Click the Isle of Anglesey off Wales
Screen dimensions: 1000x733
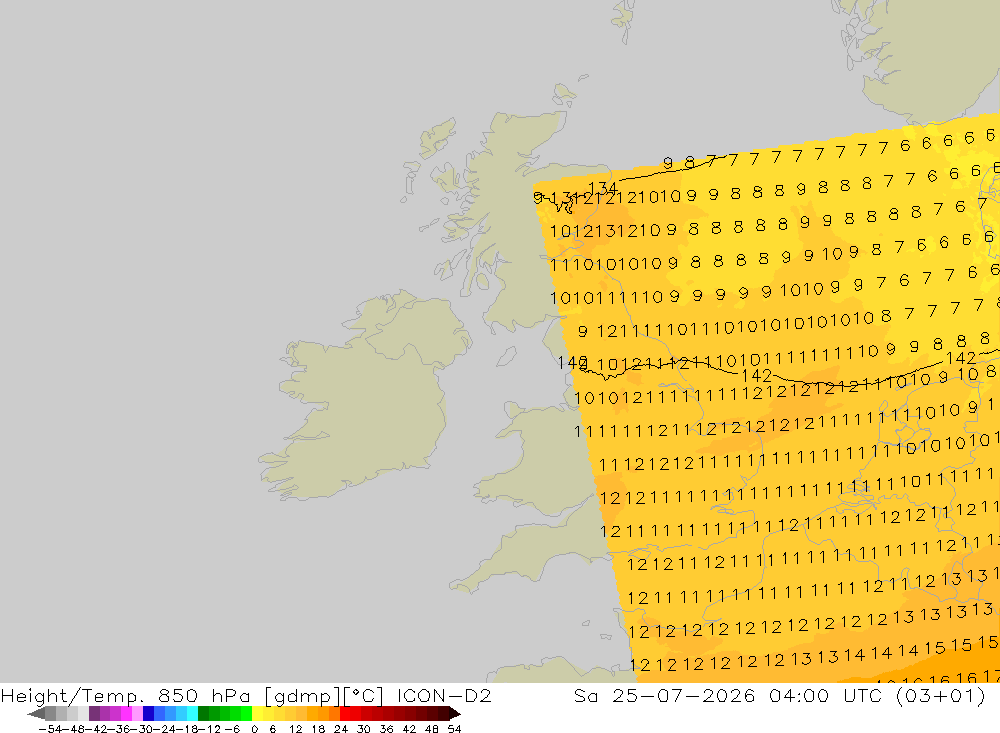pyautogui.click(x=514, y=410)
